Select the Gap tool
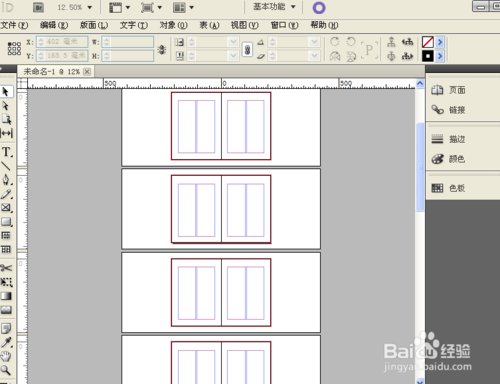 [x=6, y=133]
